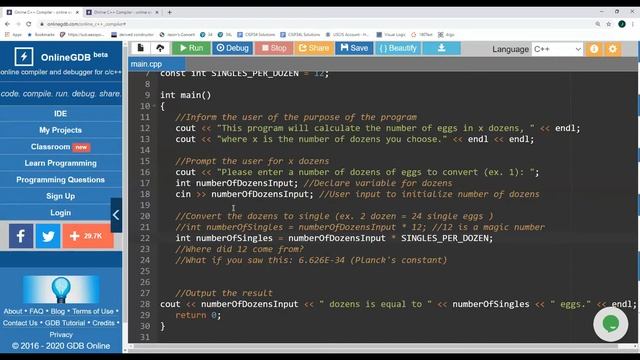
Task: Open My Projects in sidebar
Action: pyautogui.click(x=60, y=130)
